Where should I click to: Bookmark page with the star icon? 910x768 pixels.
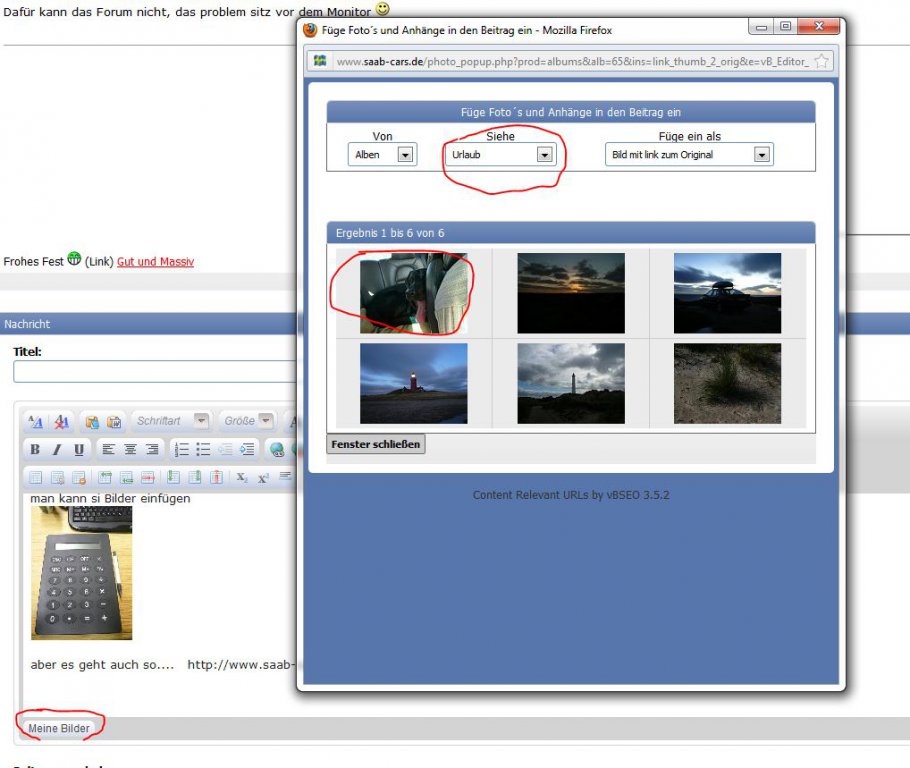pyautogui.click(x=821, y=61)
